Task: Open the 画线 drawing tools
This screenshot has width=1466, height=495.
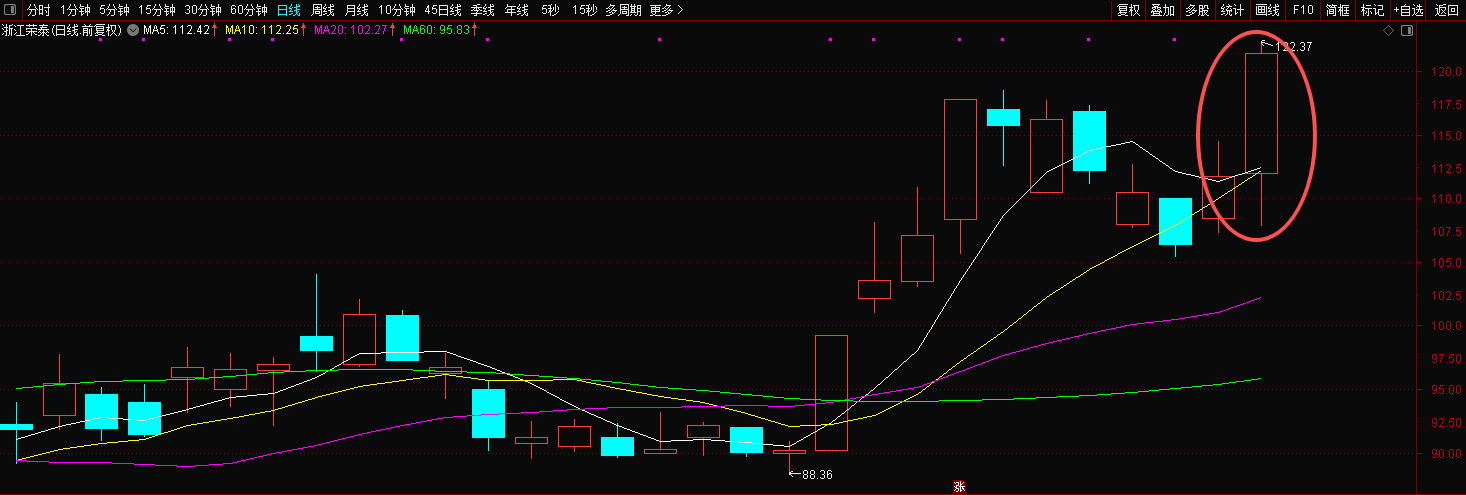Action: point(1267,10)
